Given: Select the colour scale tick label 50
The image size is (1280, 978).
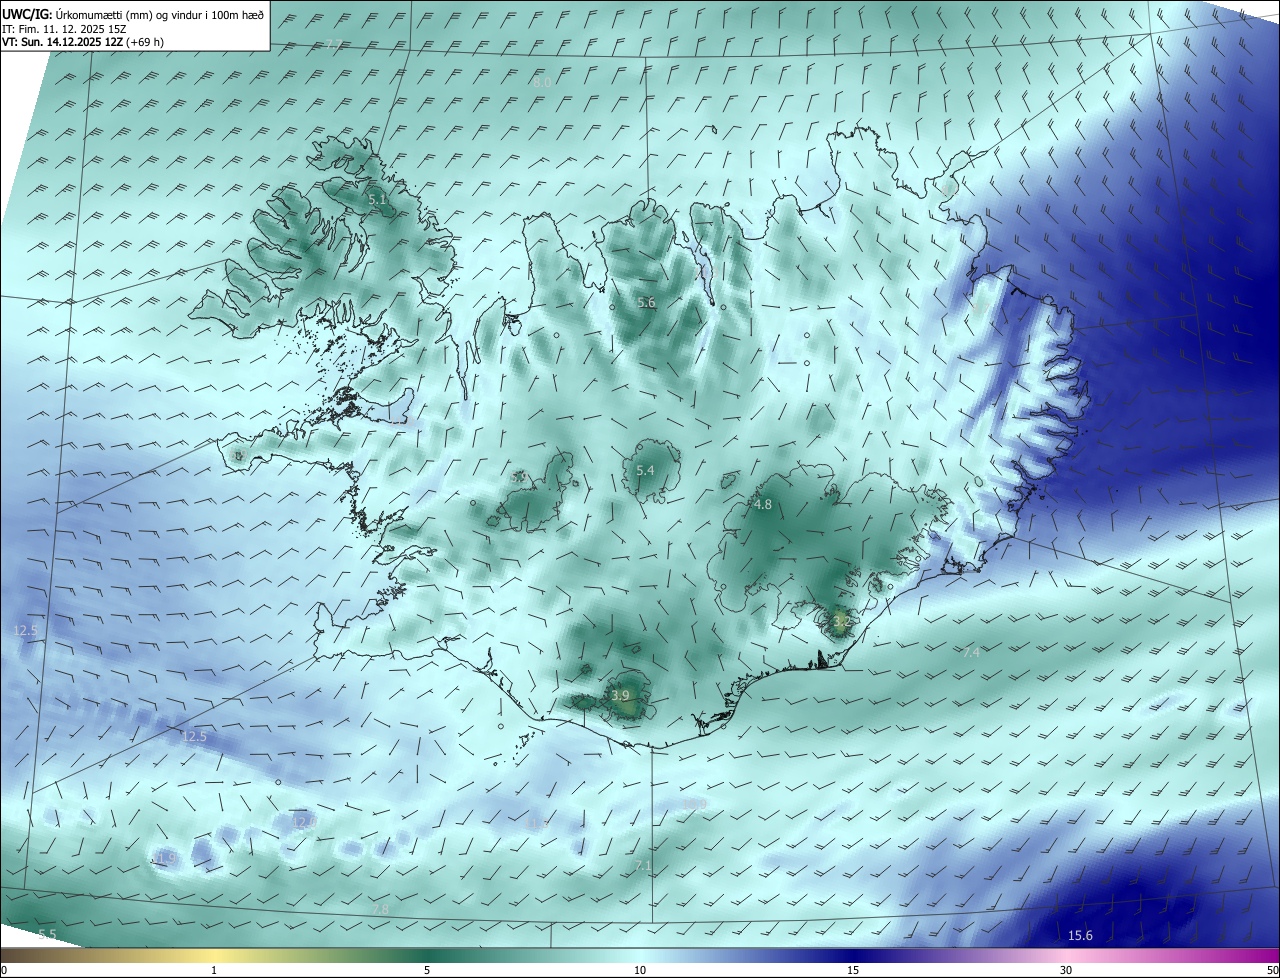Looking at the screenshot, I should [1271, 970].
